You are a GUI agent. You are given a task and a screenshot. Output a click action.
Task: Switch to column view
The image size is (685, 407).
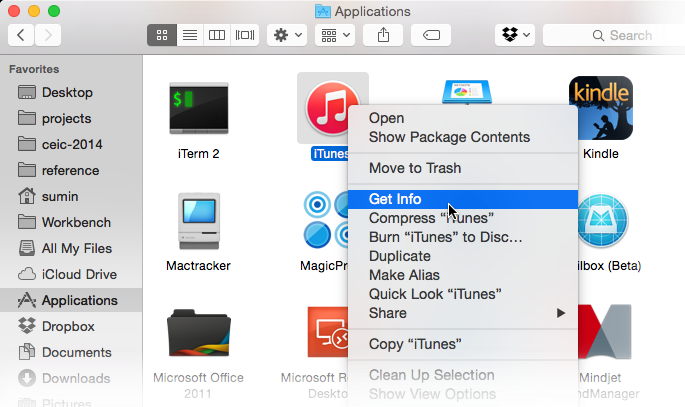pyautogui.click(x=217, y=35)
